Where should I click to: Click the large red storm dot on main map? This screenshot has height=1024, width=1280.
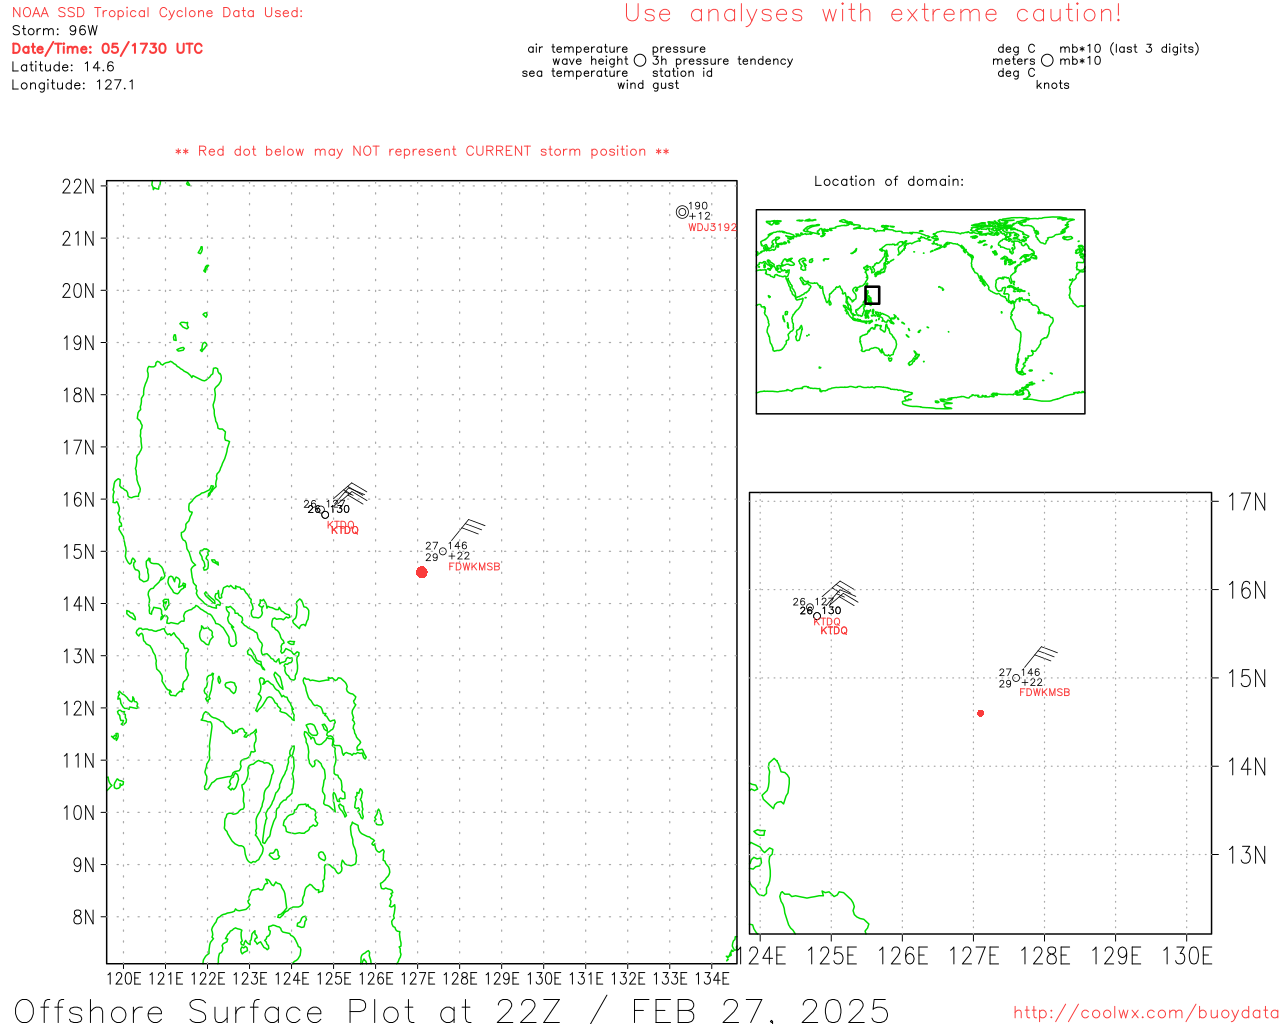click(x=422, y=572)
